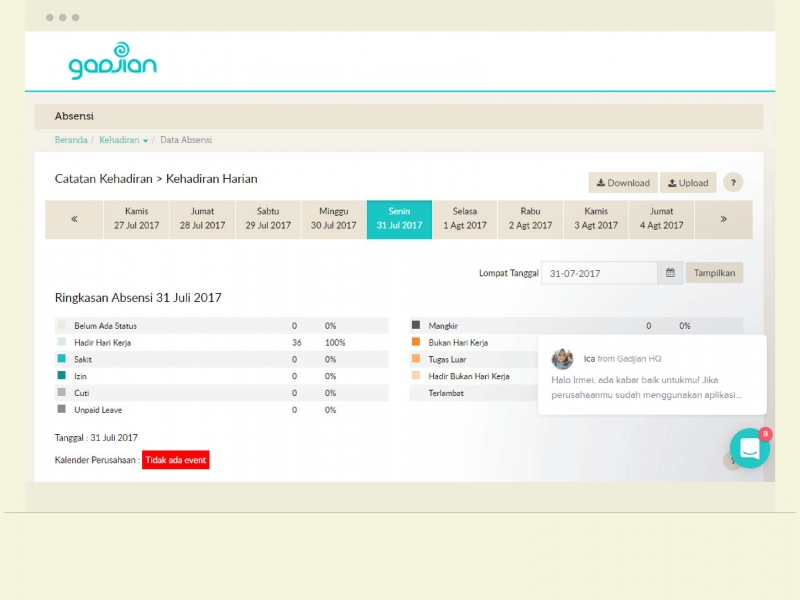Click the Mangkir dark color swatch

coord(416,325)
